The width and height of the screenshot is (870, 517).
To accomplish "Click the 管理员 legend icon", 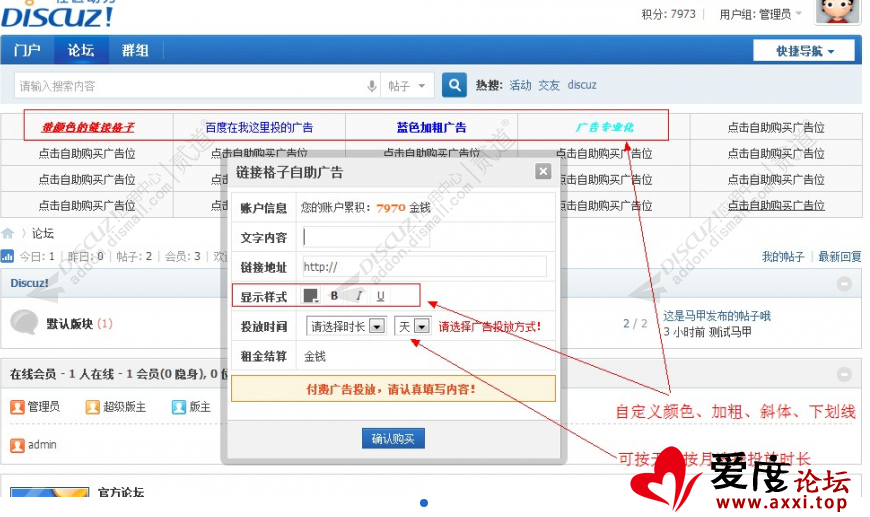I will pos(17,407).
